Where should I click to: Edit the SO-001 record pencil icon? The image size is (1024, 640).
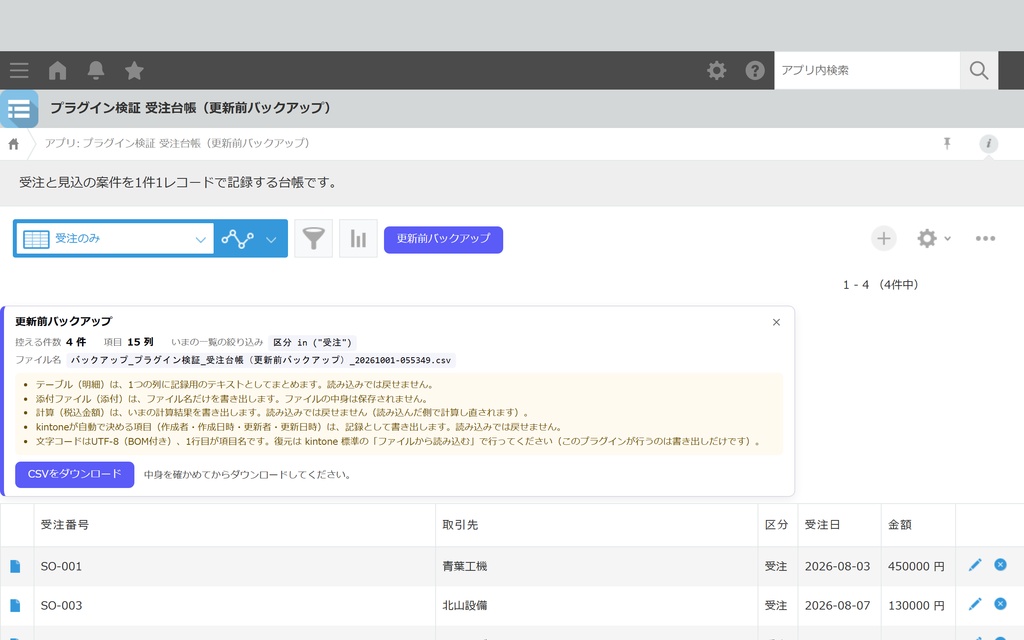pos(975,565)
